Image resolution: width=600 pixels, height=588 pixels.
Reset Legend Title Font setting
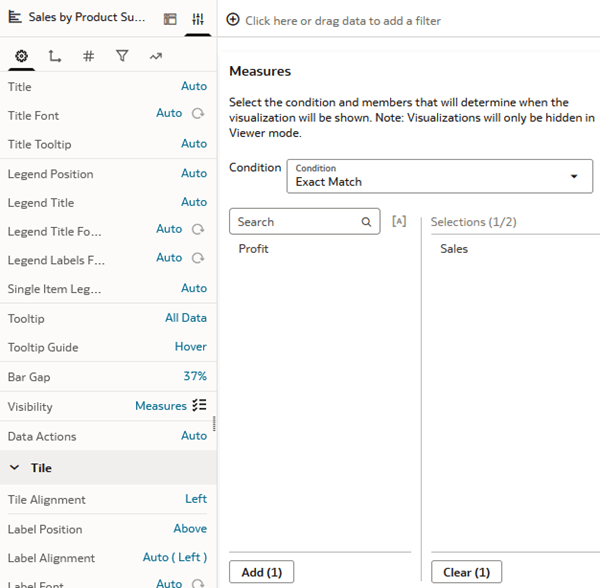198,230
